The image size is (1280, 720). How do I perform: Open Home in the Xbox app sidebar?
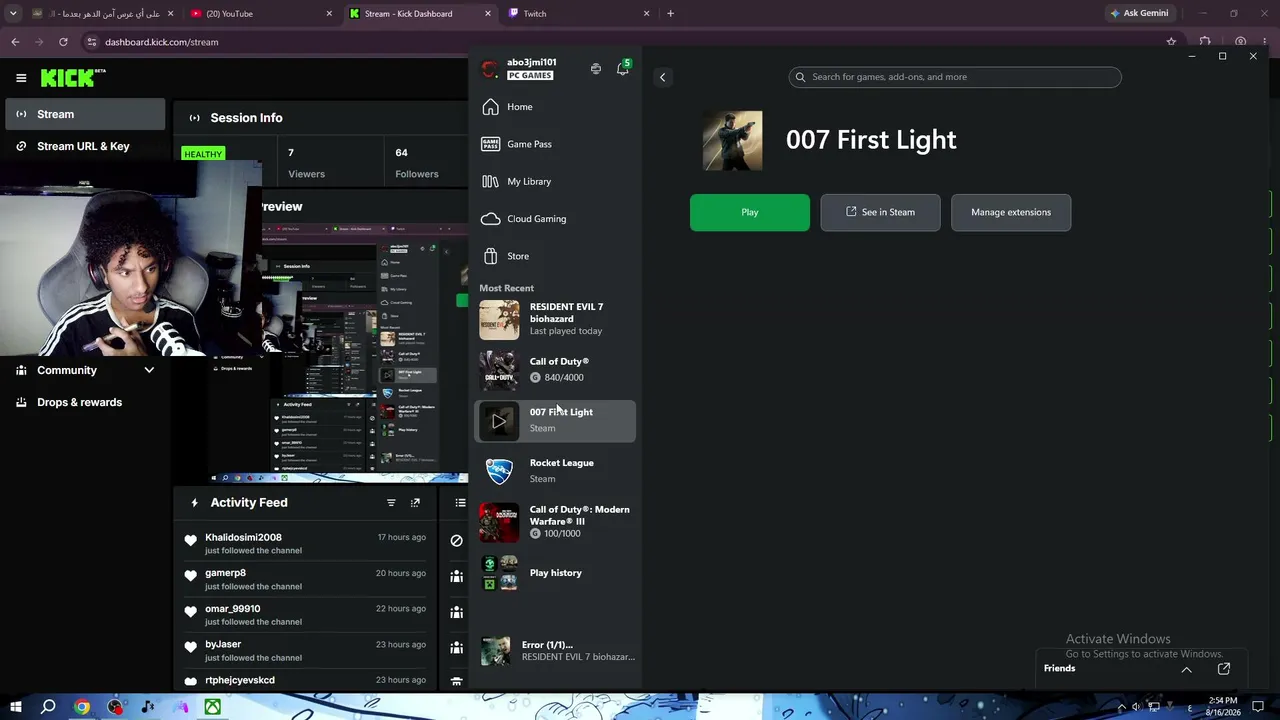pyautogui.click(x=555, y=107)
